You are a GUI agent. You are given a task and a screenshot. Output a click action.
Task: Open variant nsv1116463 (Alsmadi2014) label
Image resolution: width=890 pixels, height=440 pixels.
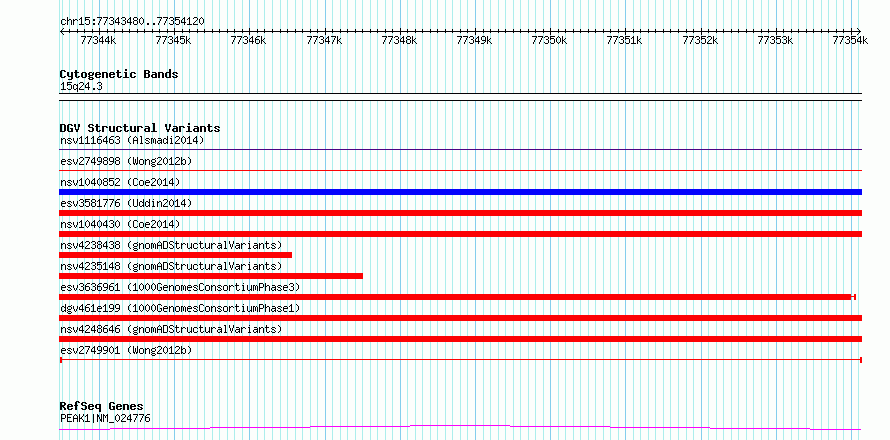[132, 140]
